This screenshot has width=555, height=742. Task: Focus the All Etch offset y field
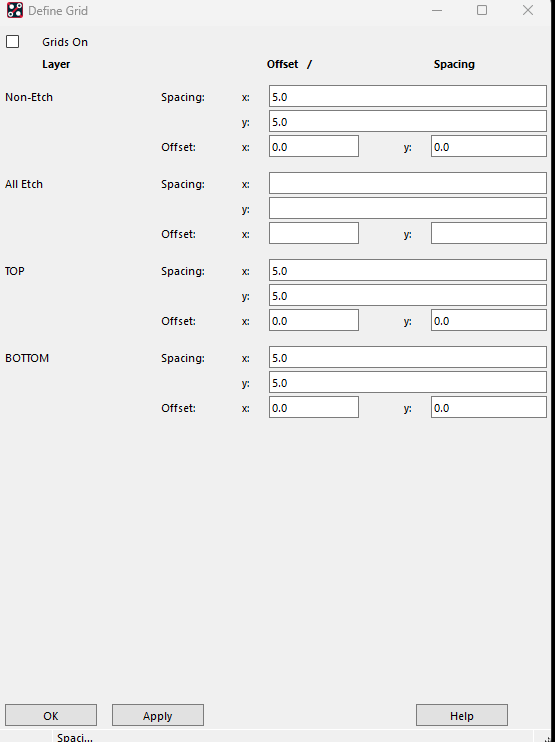(489, 234)
